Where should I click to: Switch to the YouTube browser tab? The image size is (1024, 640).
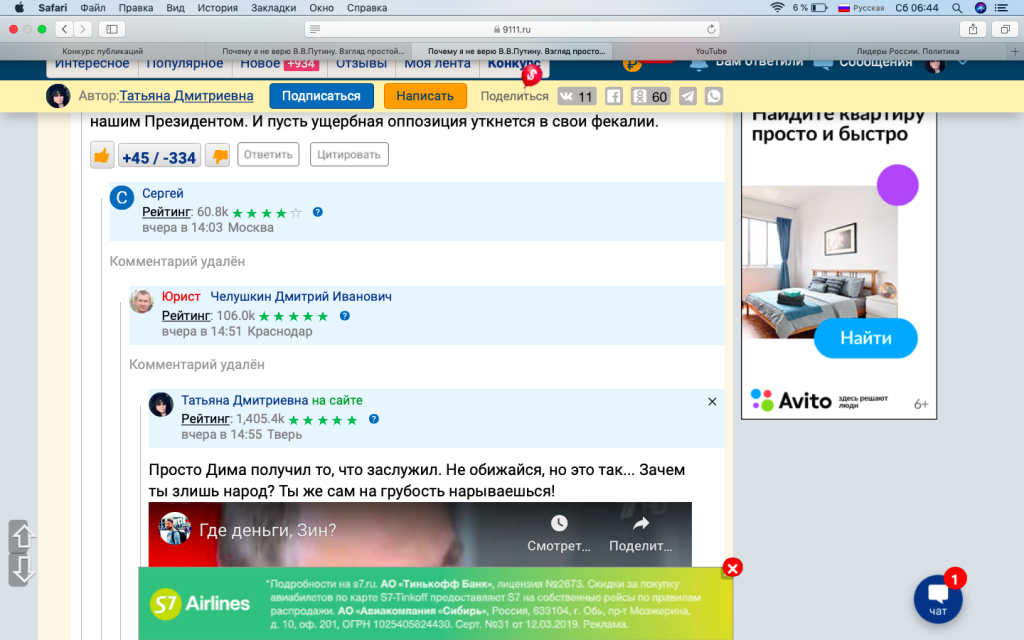(710, 51)
